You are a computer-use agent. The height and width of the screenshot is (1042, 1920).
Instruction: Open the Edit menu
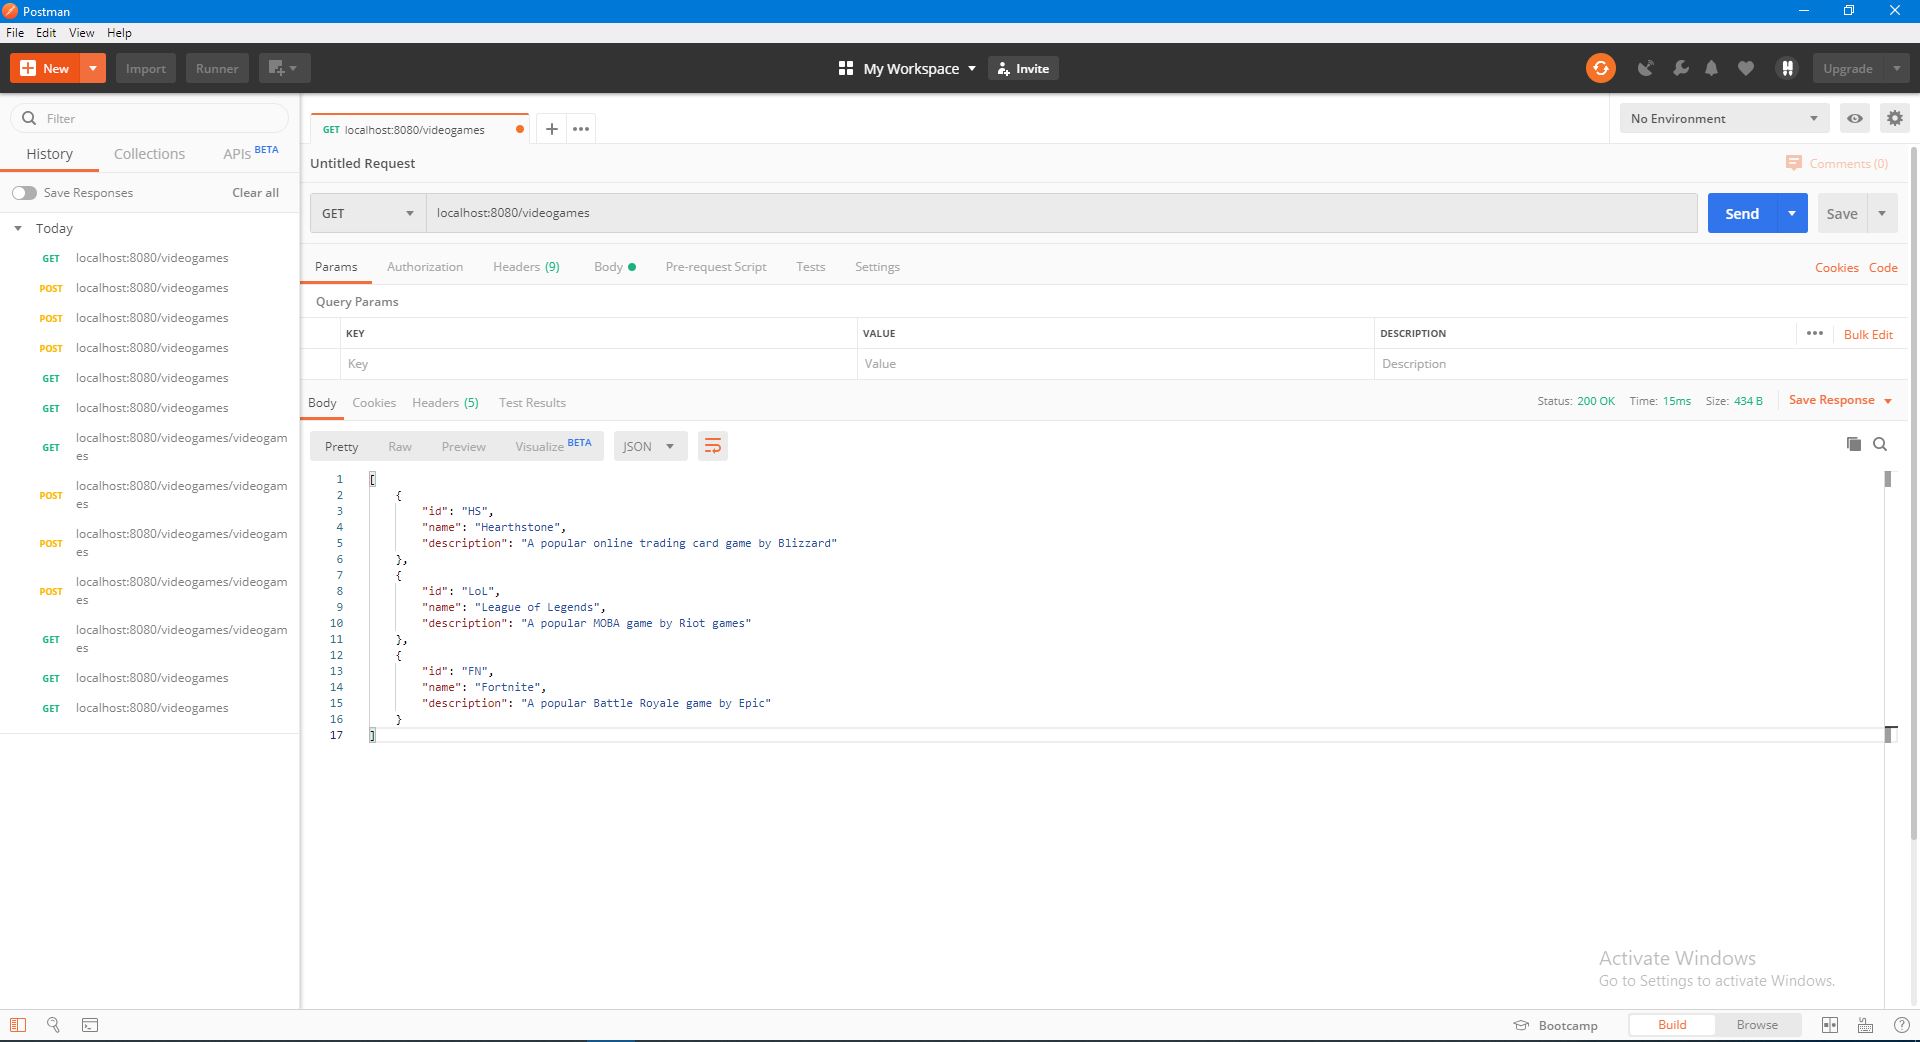tap(46, 33)
